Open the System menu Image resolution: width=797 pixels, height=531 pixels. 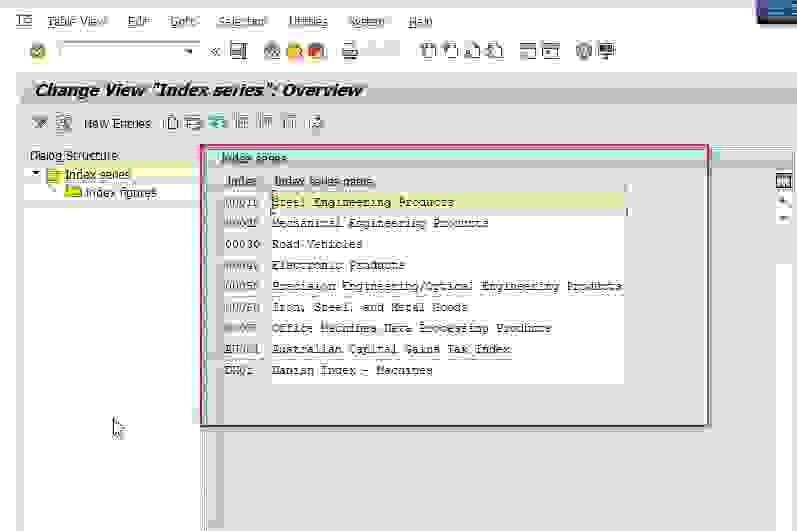[x=366, y=21]
